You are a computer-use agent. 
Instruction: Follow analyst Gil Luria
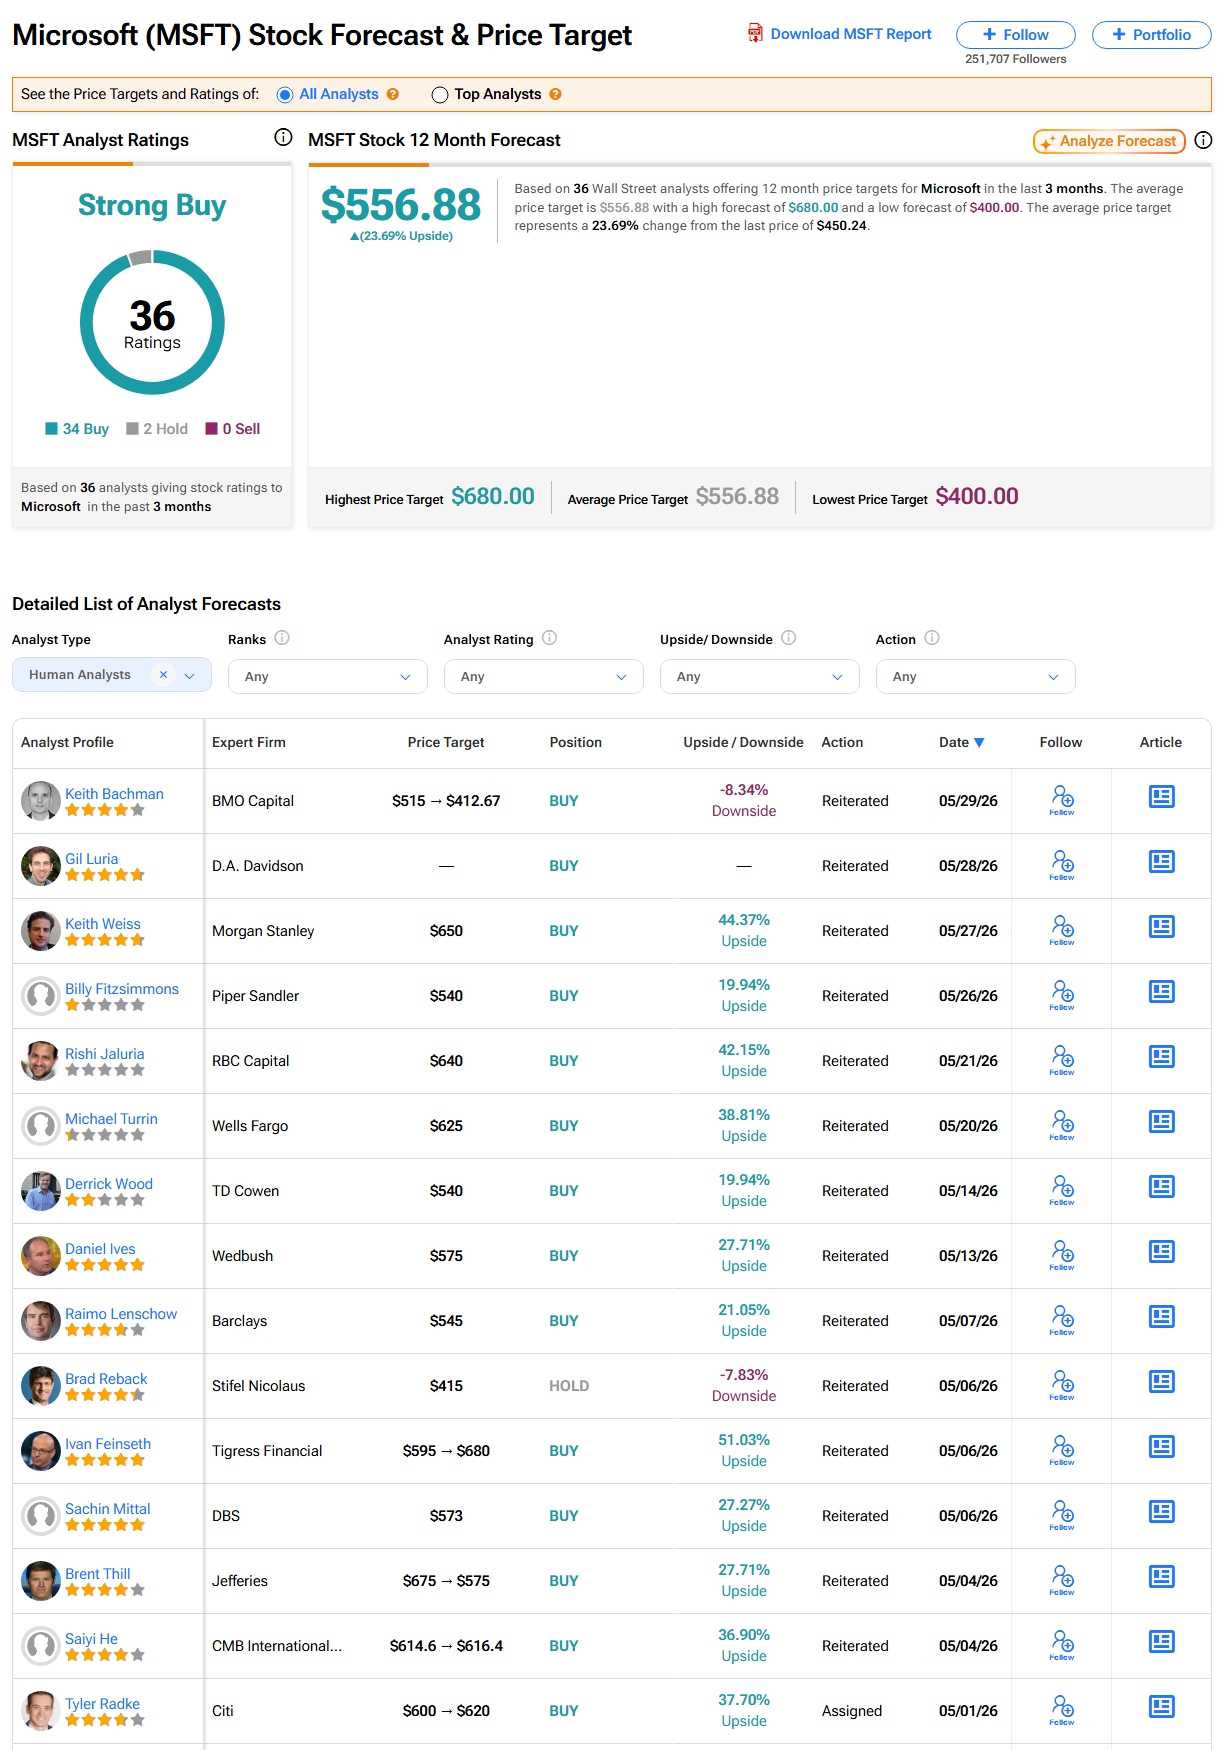(x=1062, y=865)
